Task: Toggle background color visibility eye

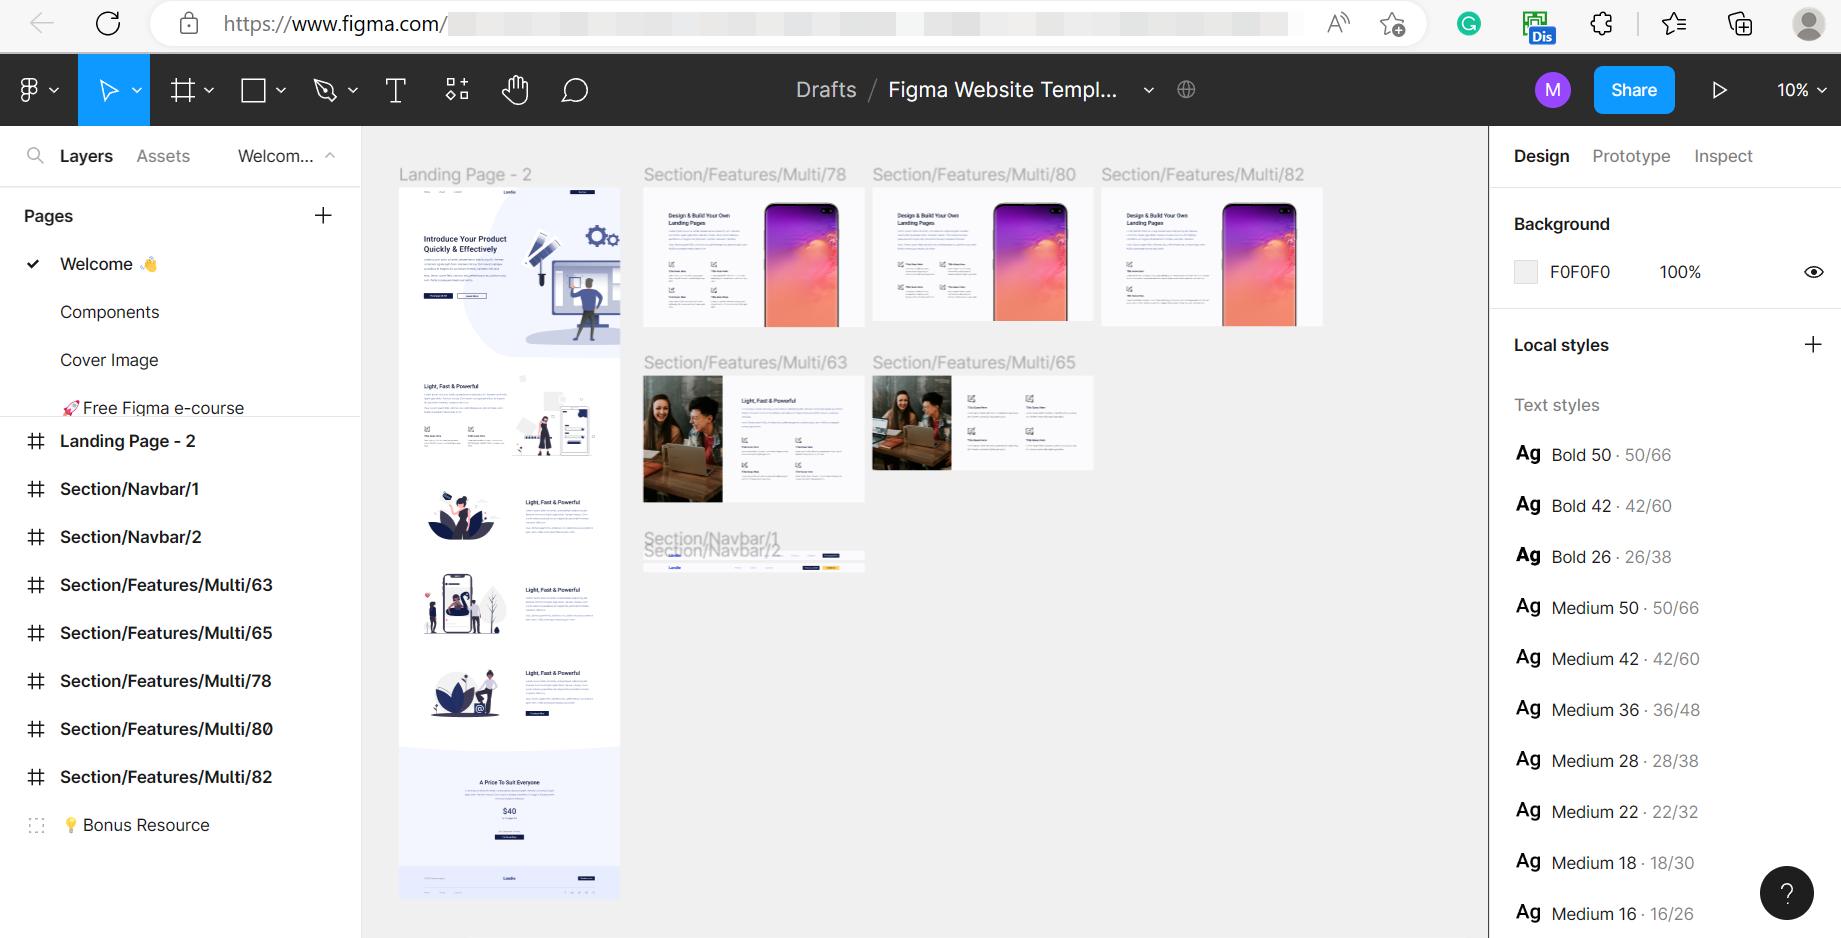Action: (x=1813, y=272)
